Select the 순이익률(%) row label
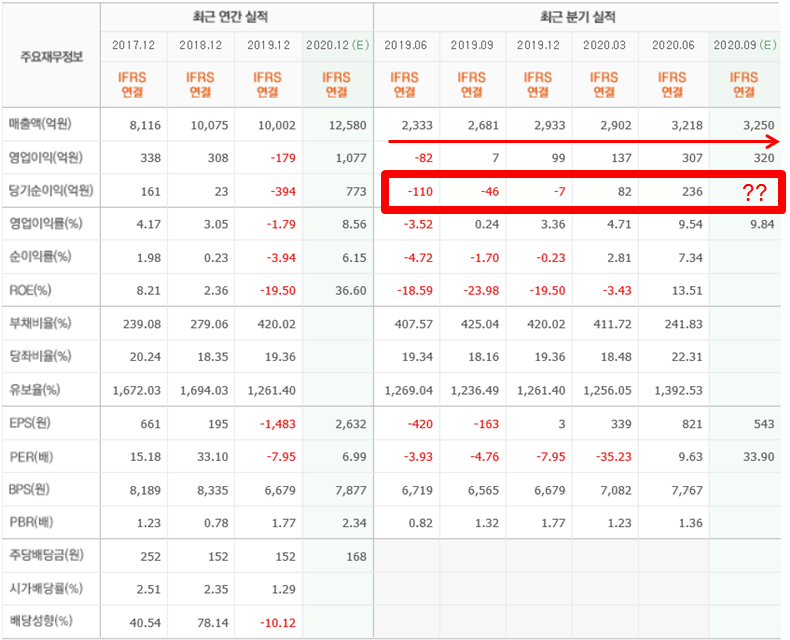The width and height of the screenshot is (790, 640). point(40,257)
